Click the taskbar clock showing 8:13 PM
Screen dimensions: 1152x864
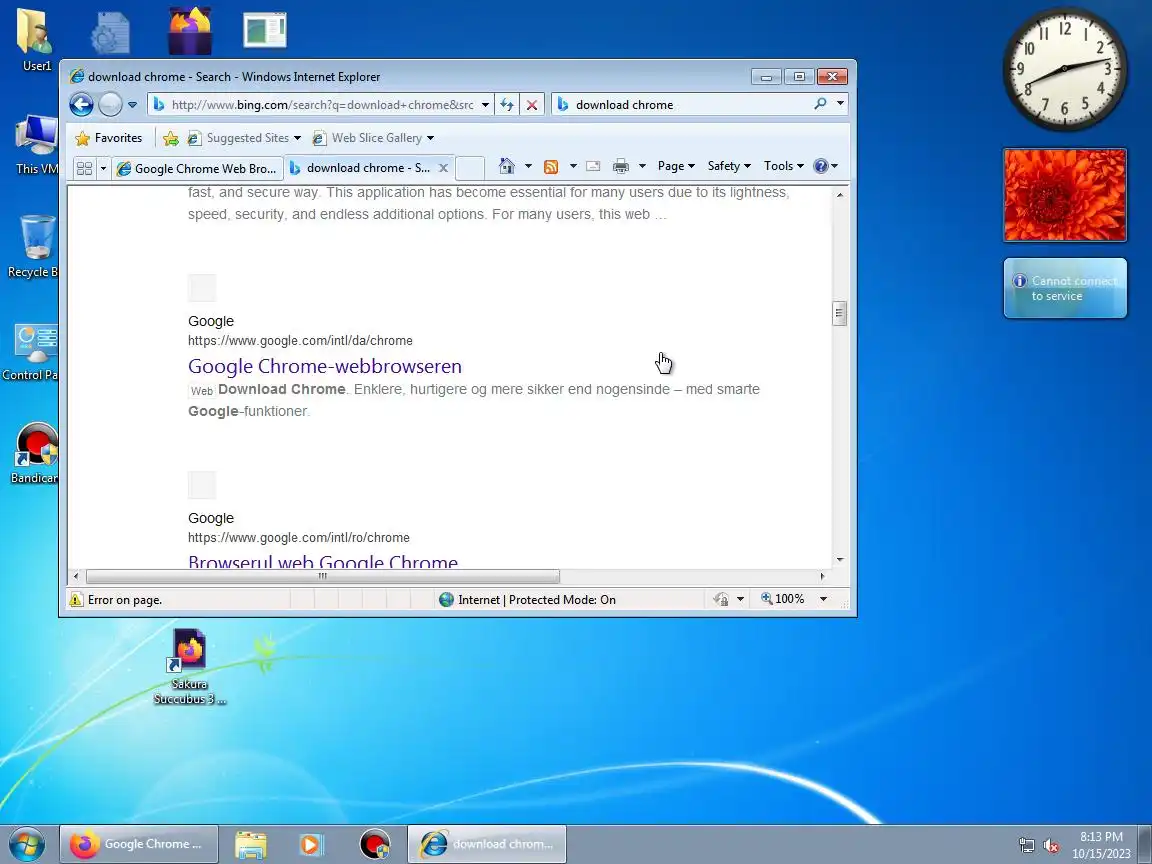[x=1101, y=845]
